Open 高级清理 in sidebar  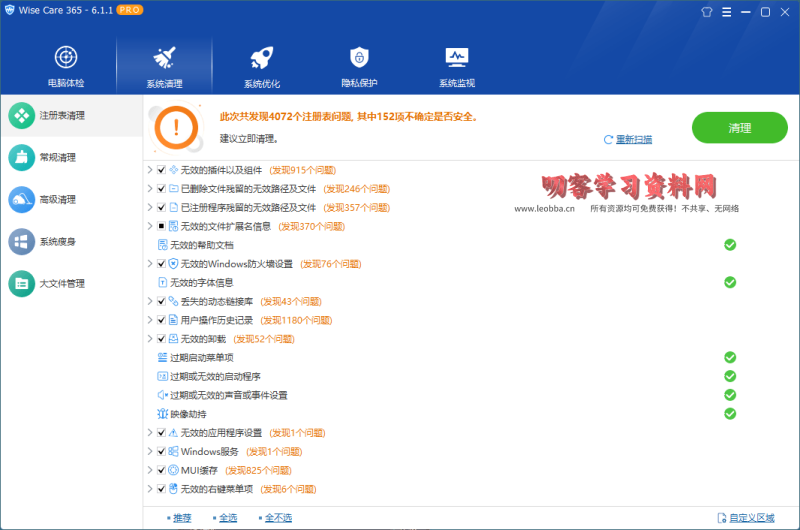71,199
